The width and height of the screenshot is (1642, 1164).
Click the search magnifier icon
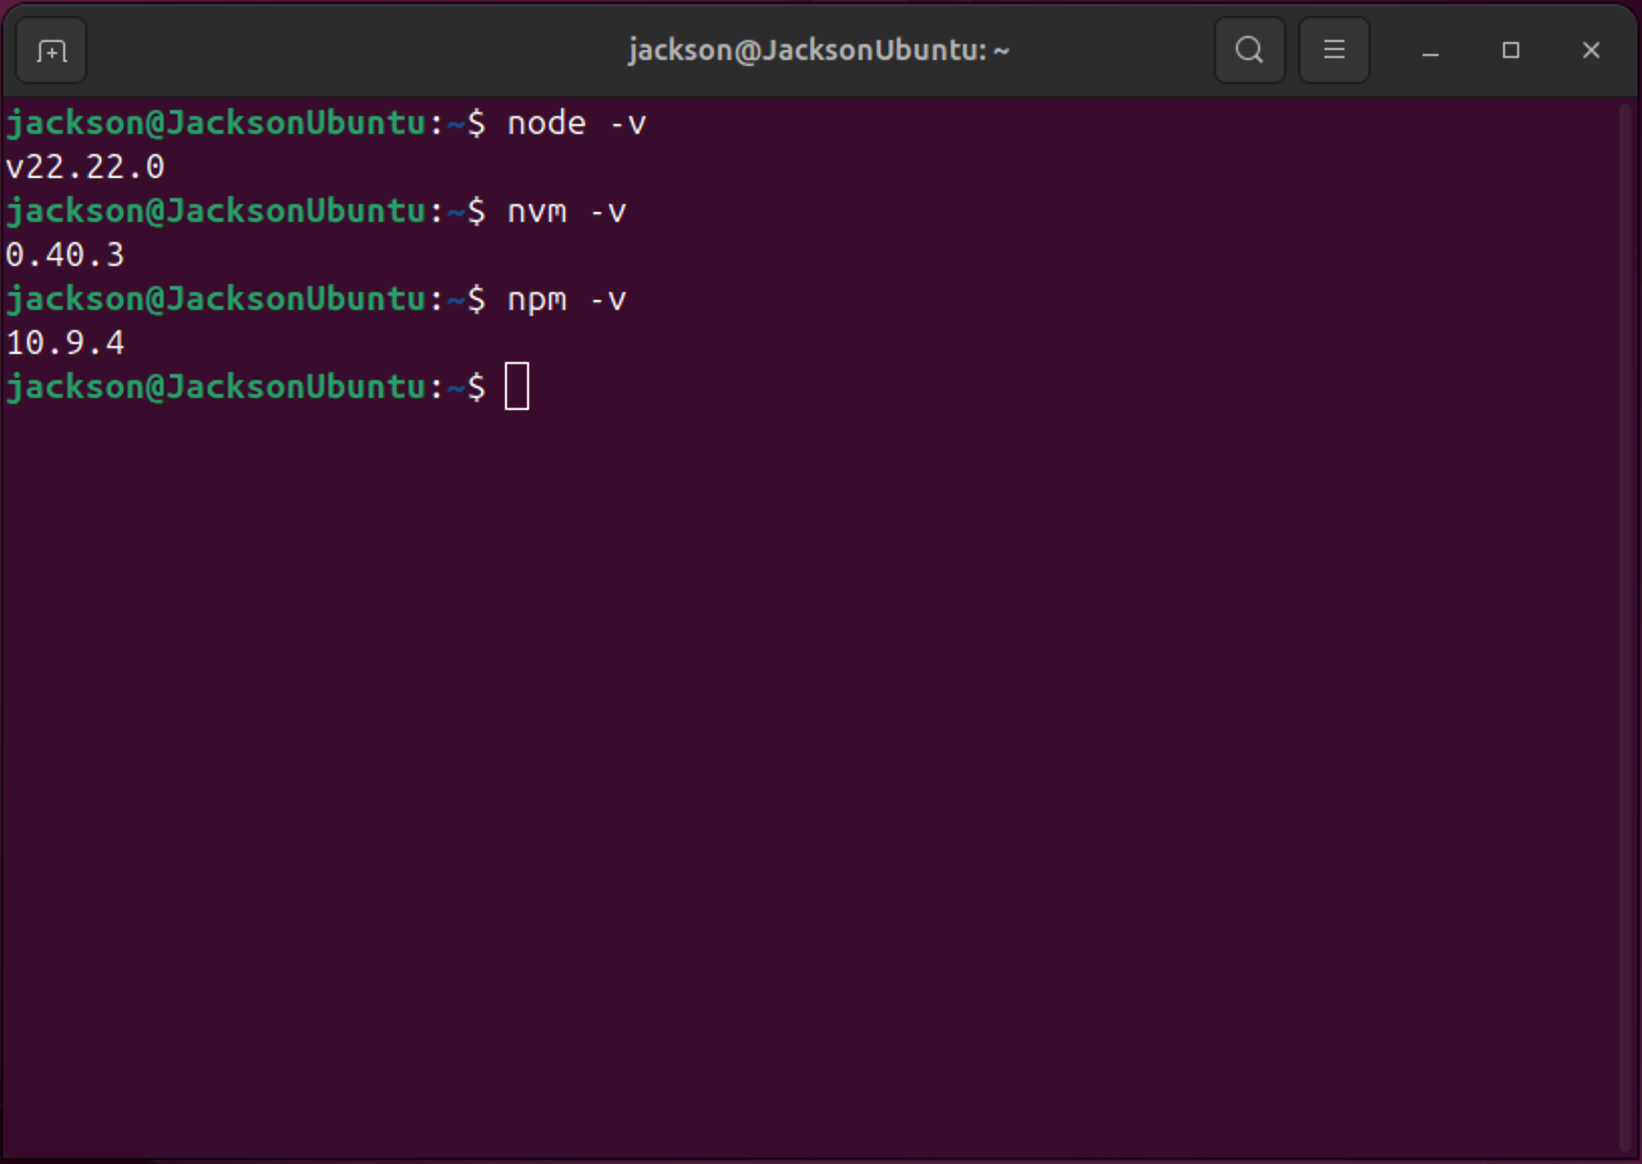tap(1249, 50)
